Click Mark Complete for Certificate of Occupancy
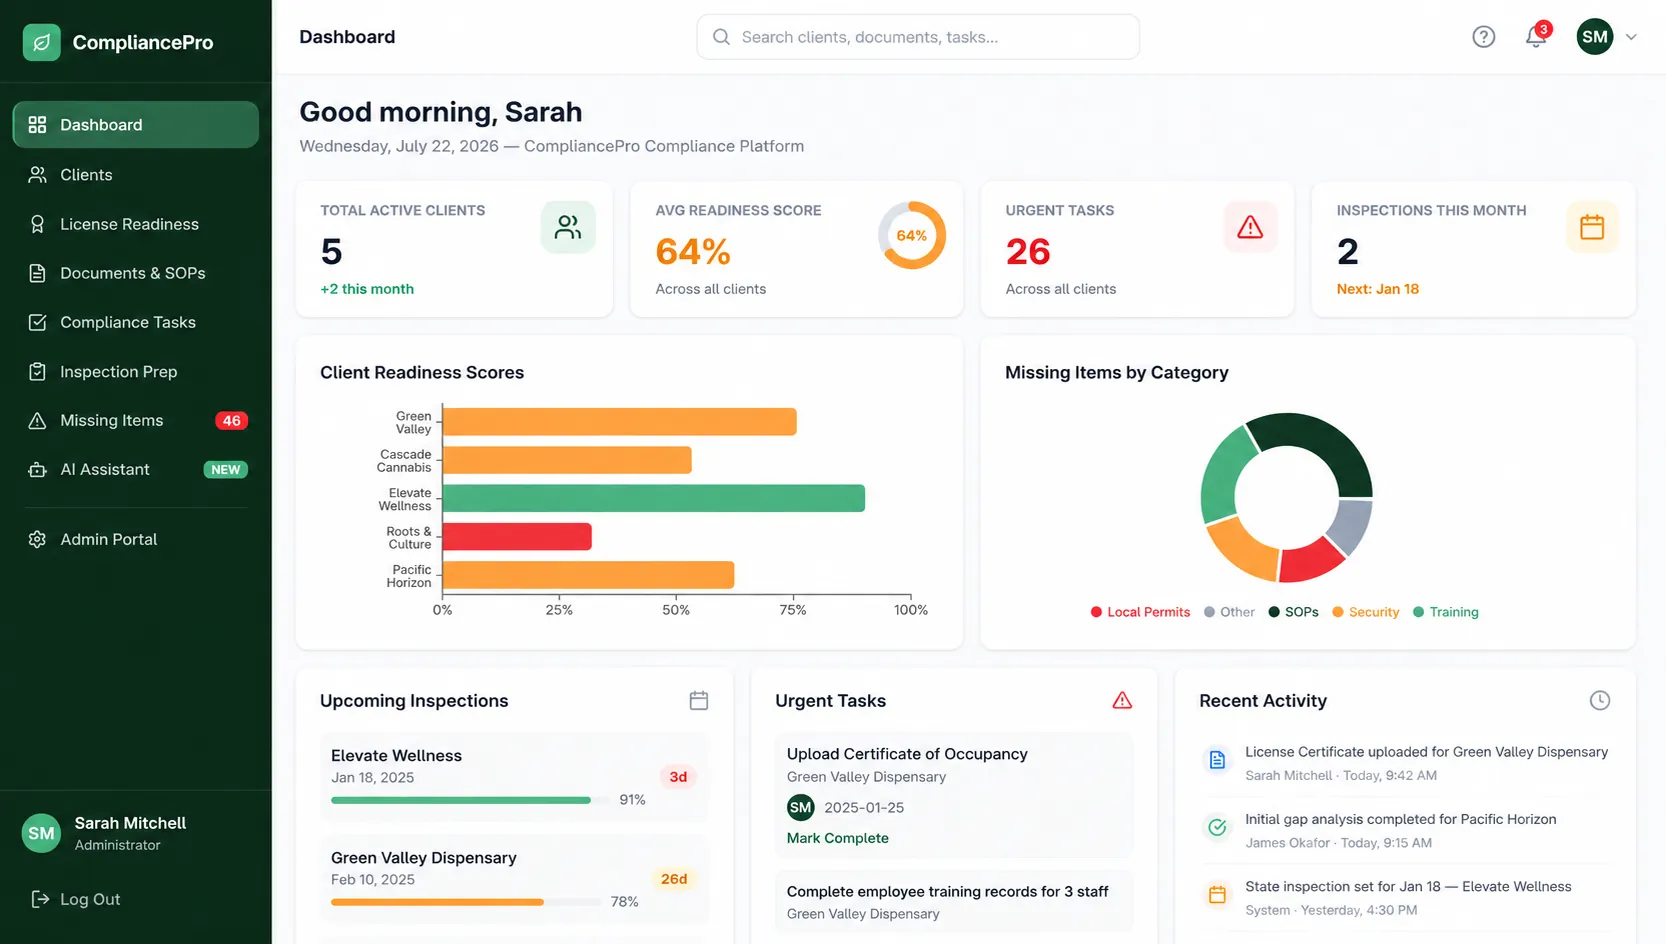This screenshot has width=1666, height=944. tap(838, 838)
